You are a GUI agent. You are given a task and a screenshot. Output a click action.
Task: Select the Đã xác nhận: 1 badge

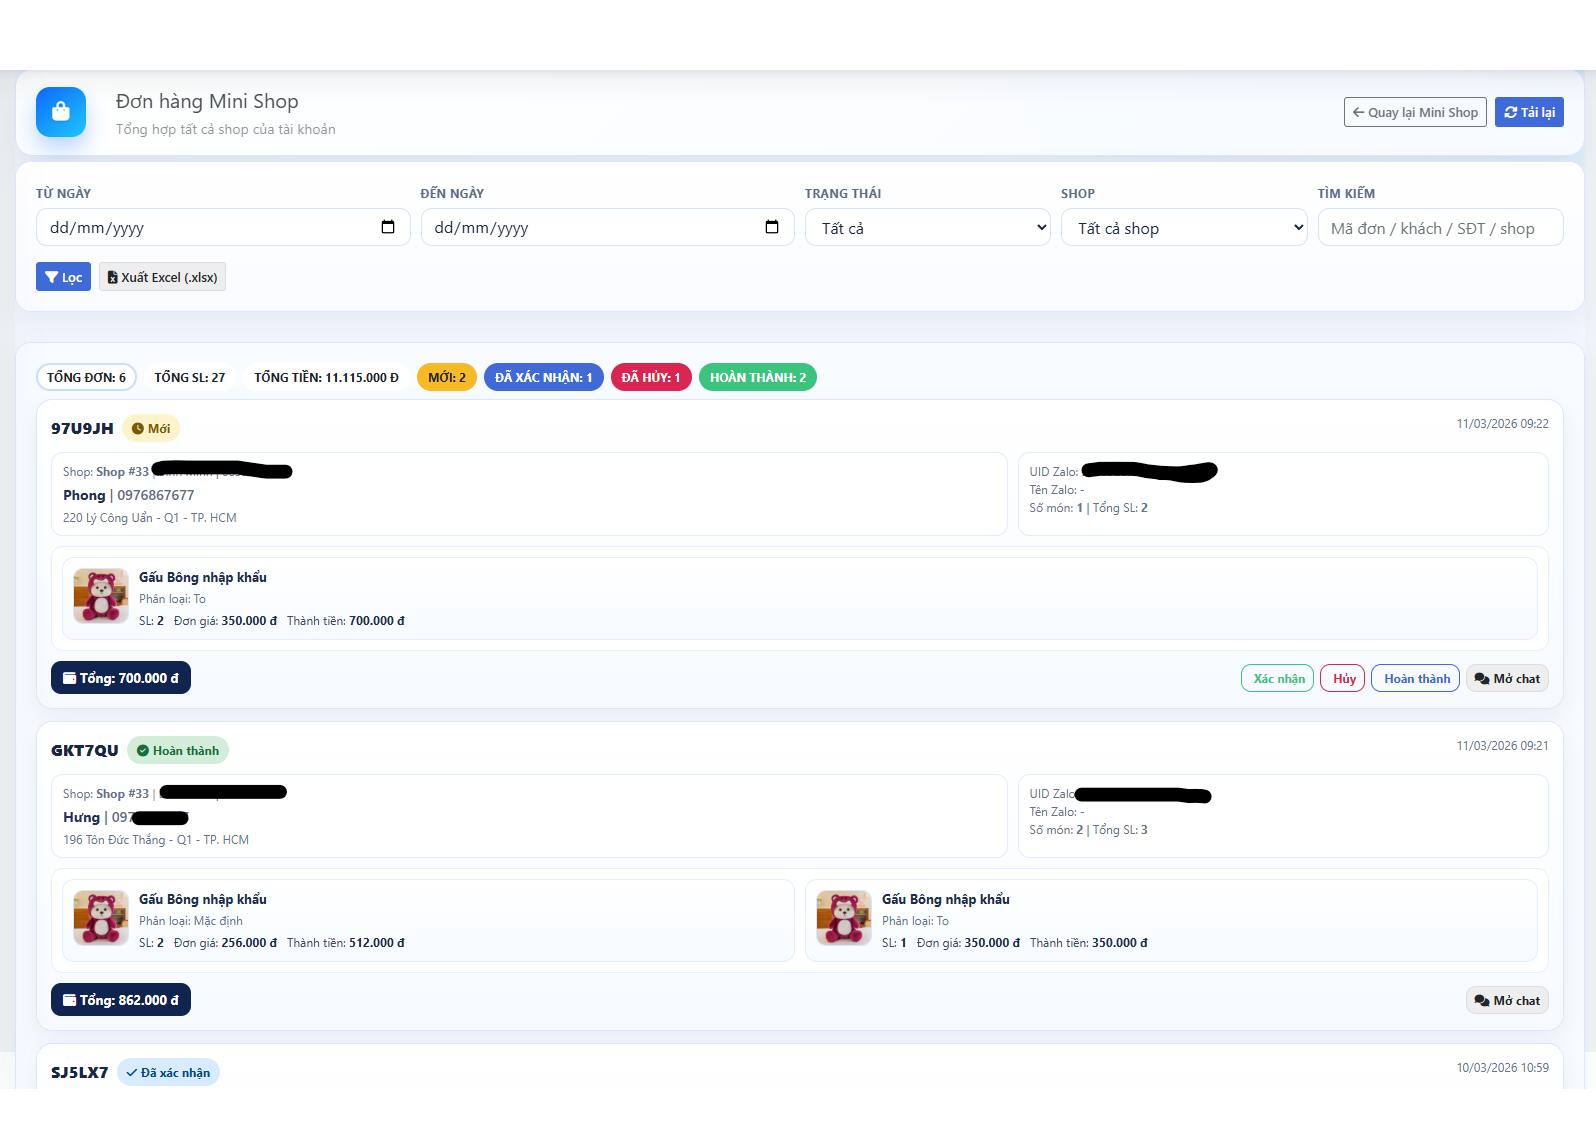(543, 378)
